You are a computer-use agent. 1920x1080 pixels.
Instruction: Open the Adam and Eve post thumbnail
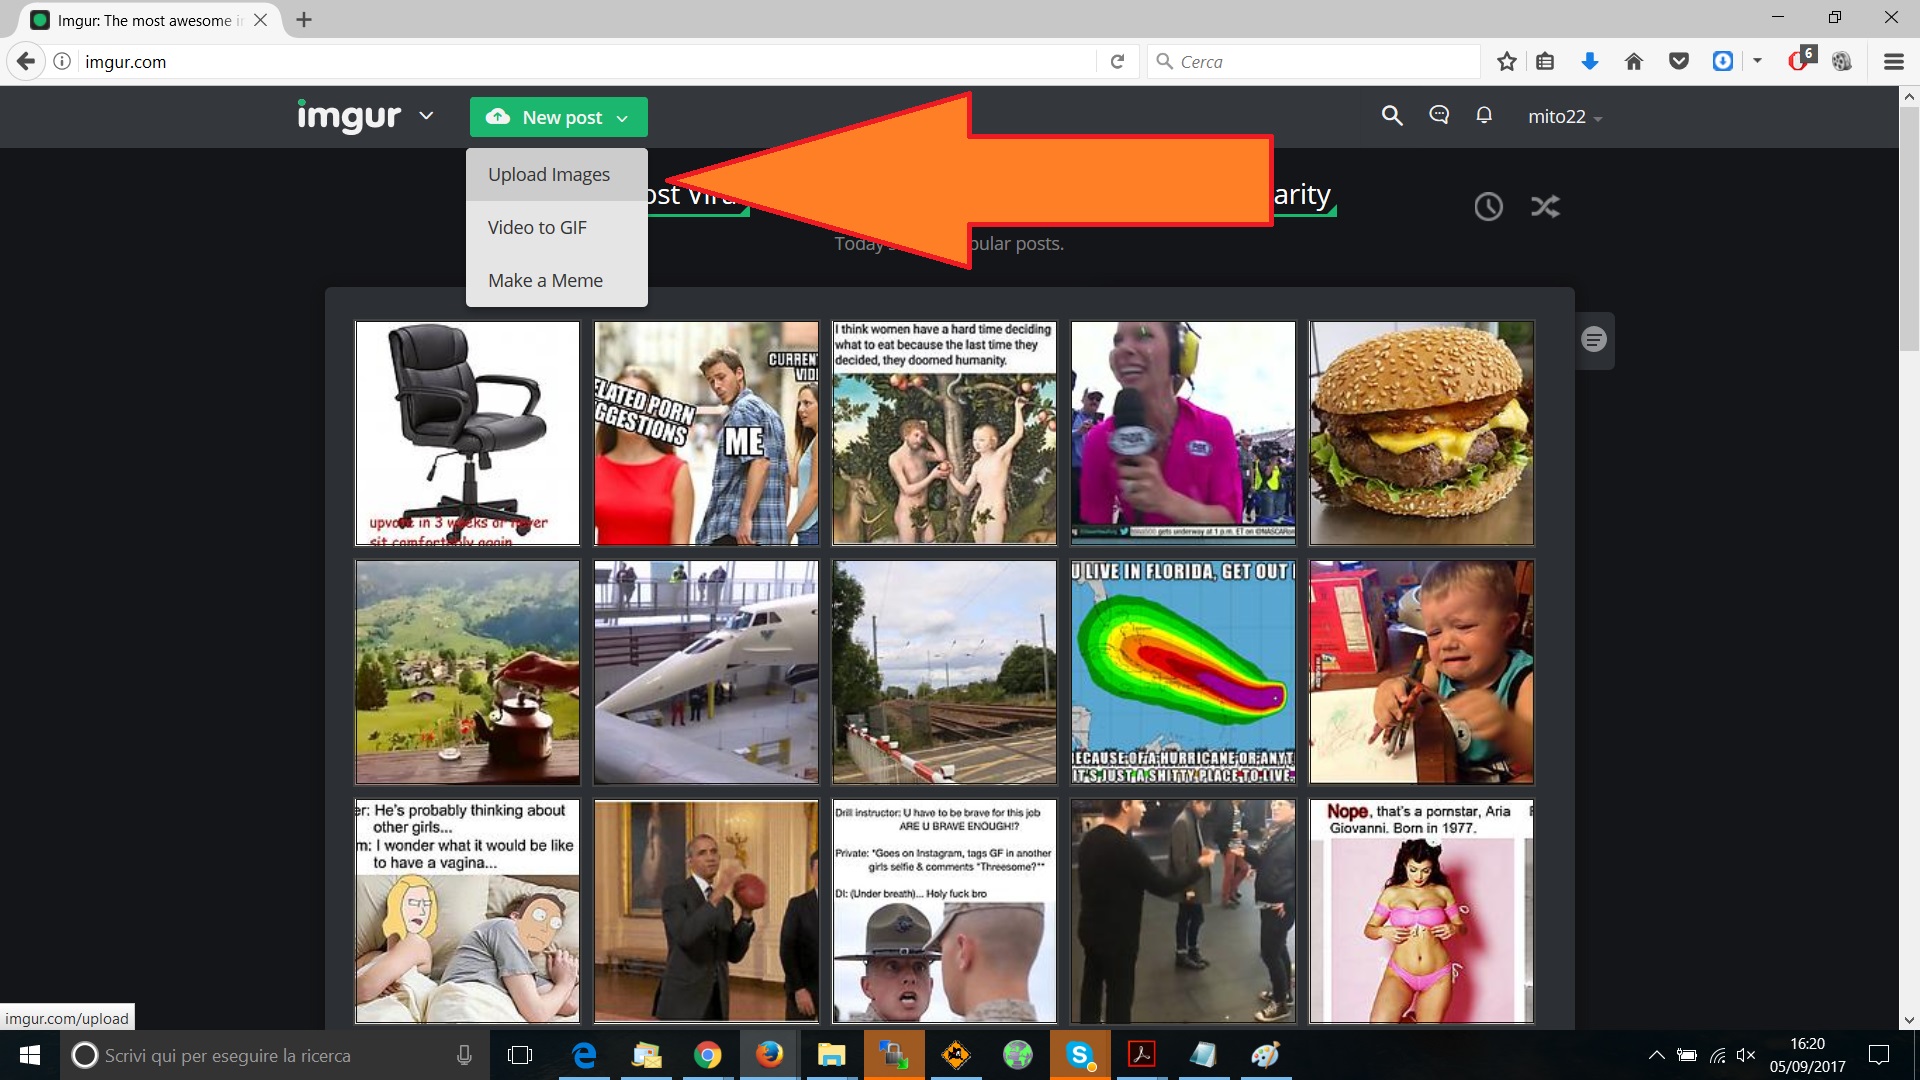(944, 433)
